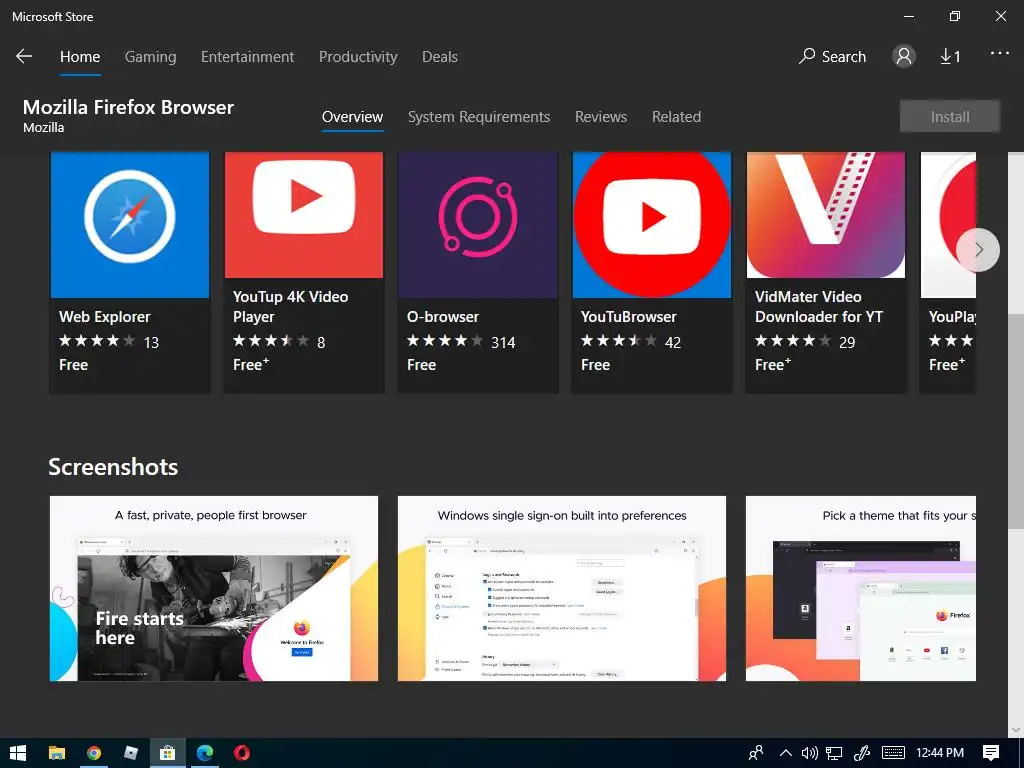Viewport: 1024px width, 768px height.
Task: Launch Opera browser from taskbar
Action: tap(242, 753)
